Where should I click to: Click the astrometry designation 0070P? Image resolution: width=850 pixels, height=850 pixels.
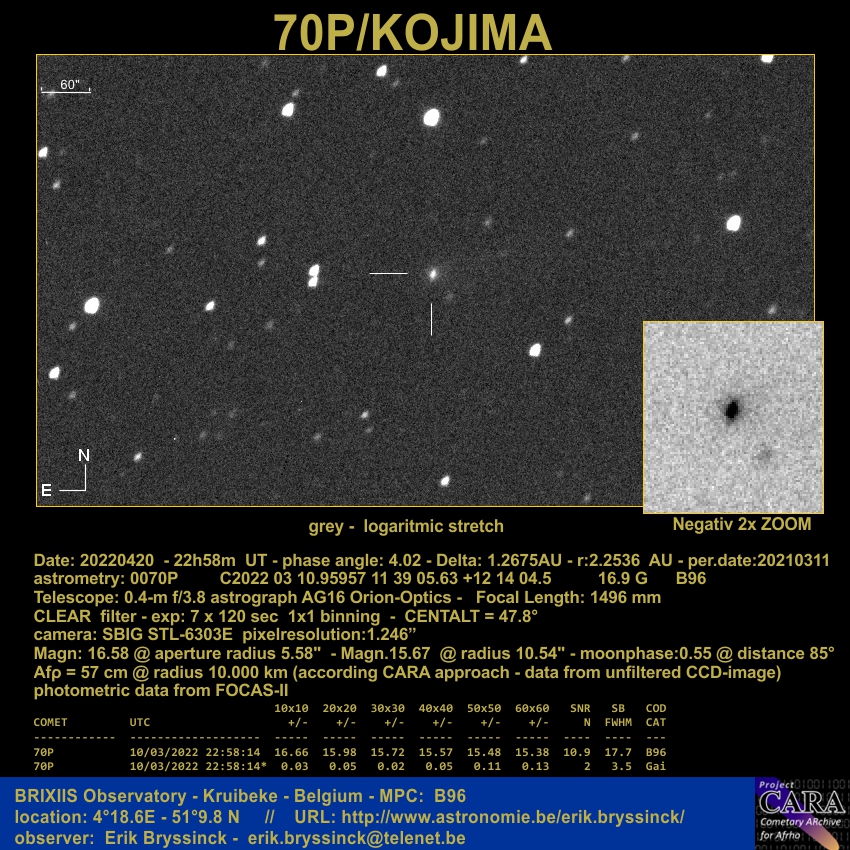(153, 578)
